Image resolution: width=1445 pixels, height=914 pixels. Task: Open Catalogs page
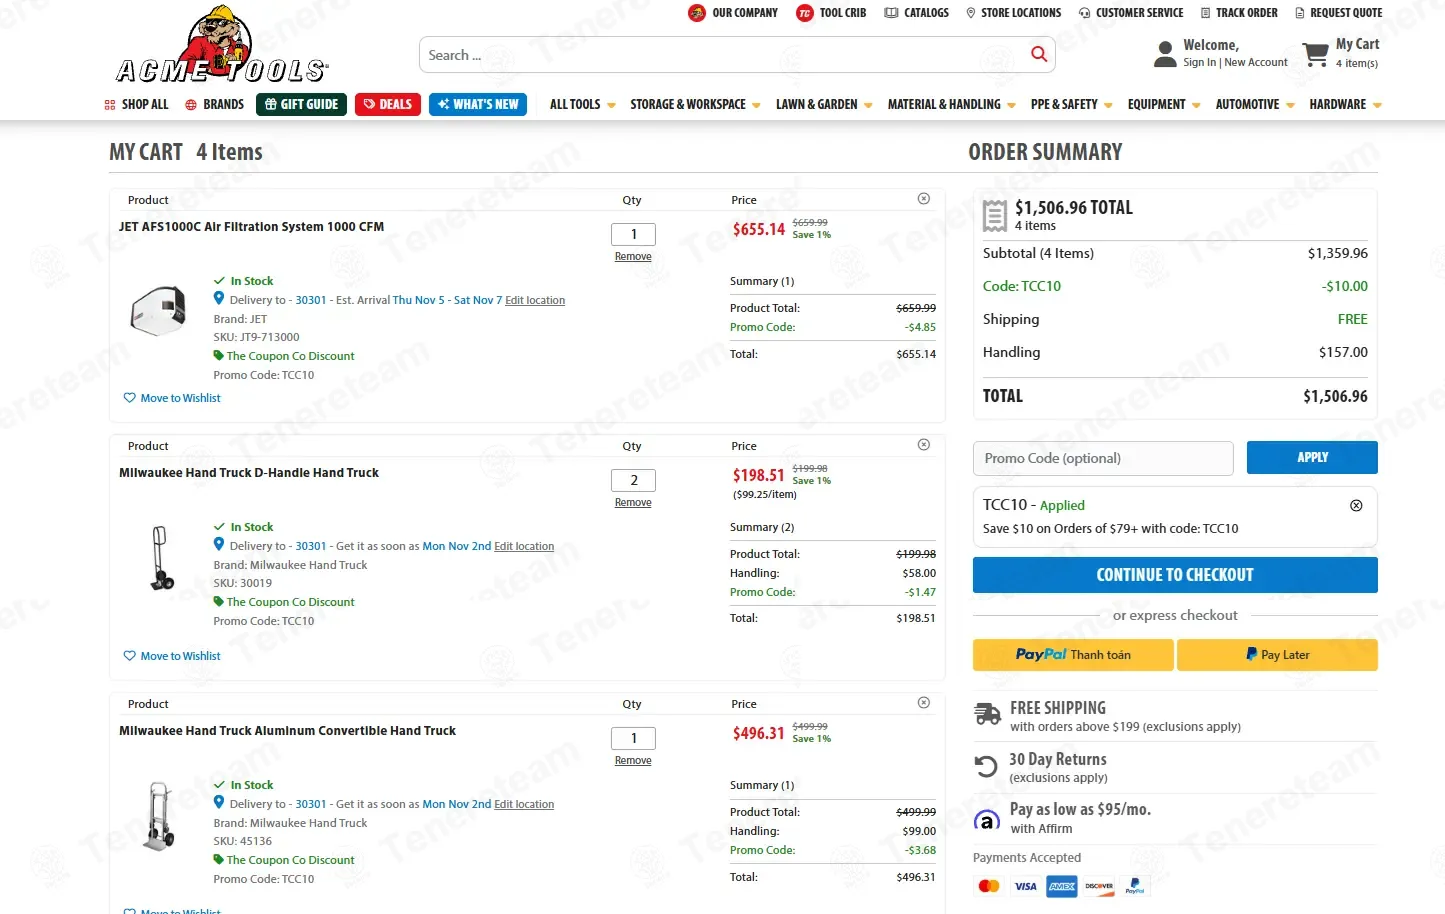(917, 13)
